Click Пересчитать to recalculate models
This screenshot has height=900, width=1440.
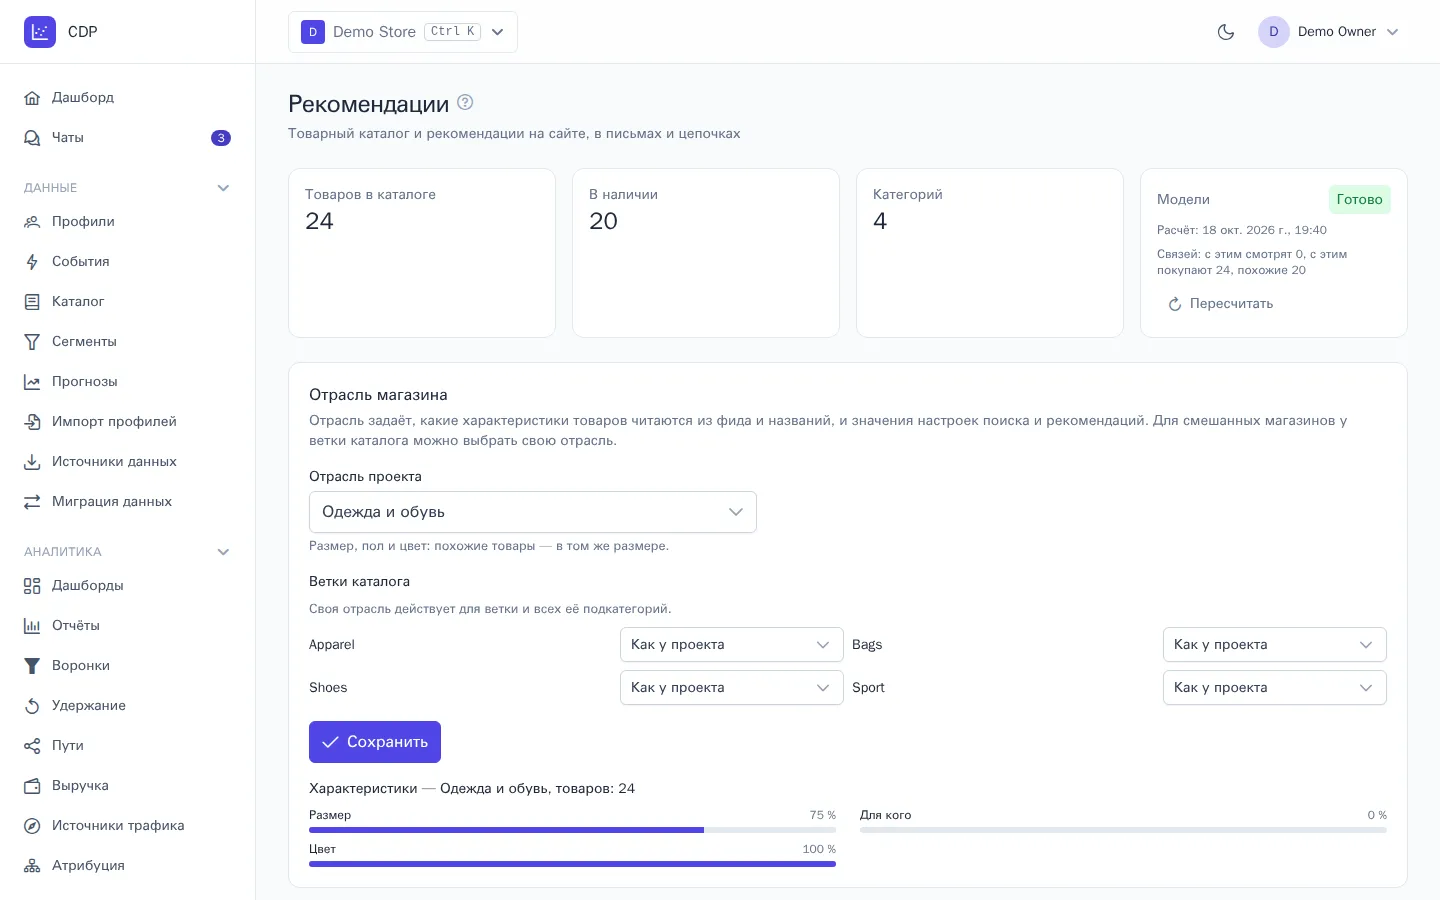(x=1221, y=304)
